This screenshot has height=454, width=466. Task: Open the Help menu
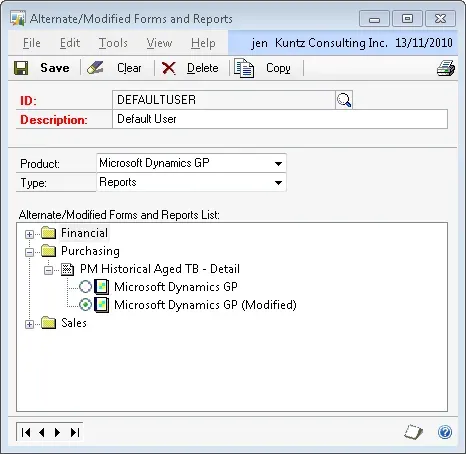(203, 43)
